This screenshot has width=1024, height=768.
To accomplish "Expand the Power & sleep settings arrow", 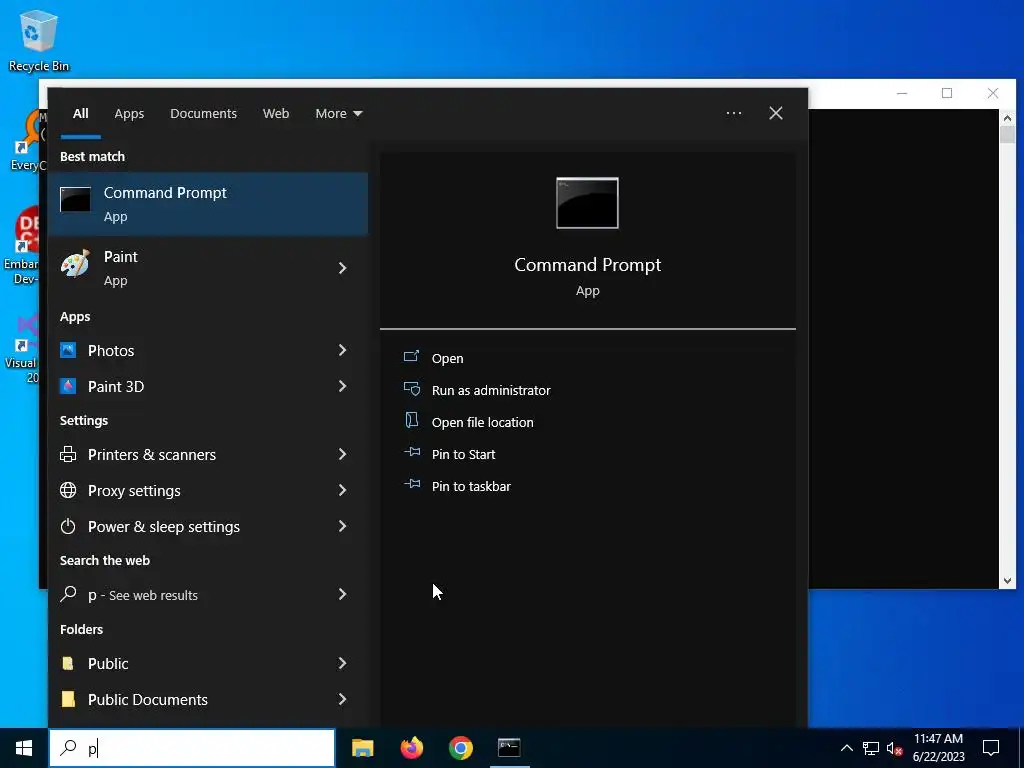I will pyautogui.click(x=342, y=526).
